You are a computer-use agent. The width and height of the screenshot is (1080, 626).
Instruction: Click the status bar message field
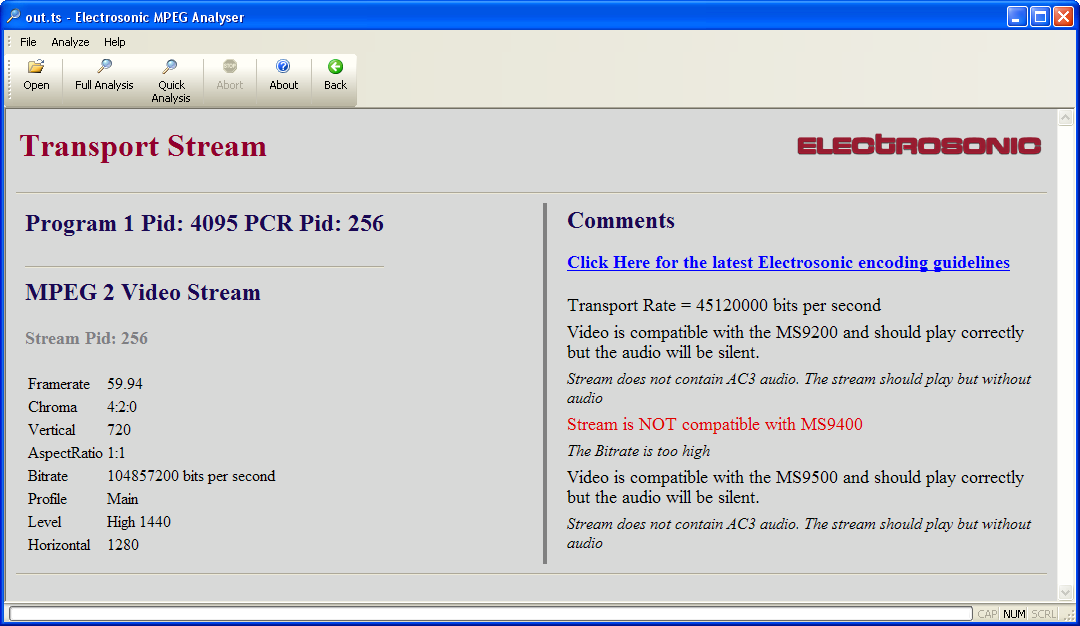point(490,614)
